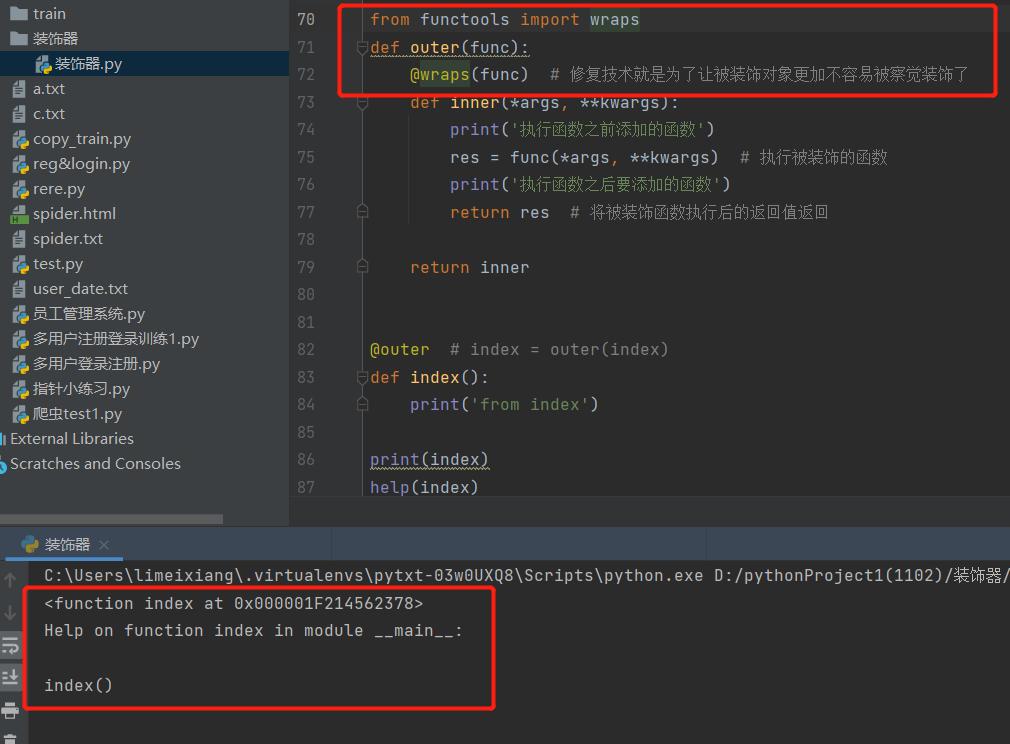Click 'wraps' in the import statement
The image size is (1010, 744).
(x=615, y=20)
